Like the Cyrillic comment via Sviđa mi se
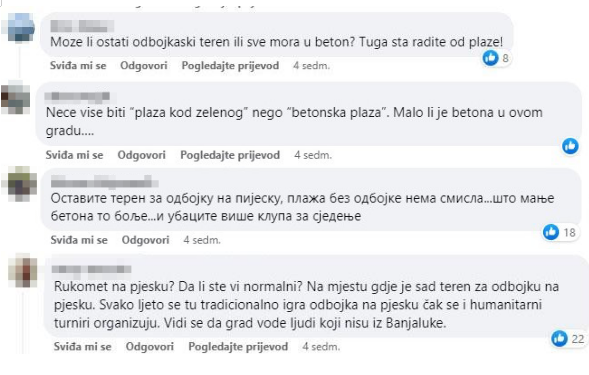This screenshot has width=589, height=375. coord(79,240)
